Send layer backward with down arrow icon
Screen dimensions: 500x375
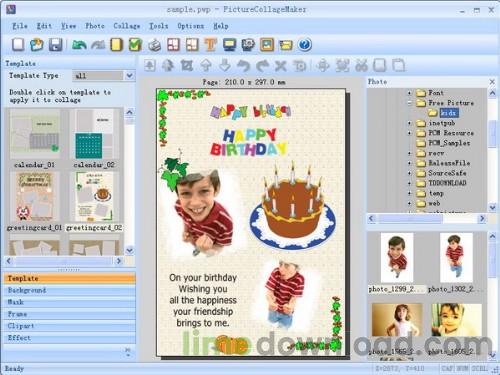[x=225, y=65]
